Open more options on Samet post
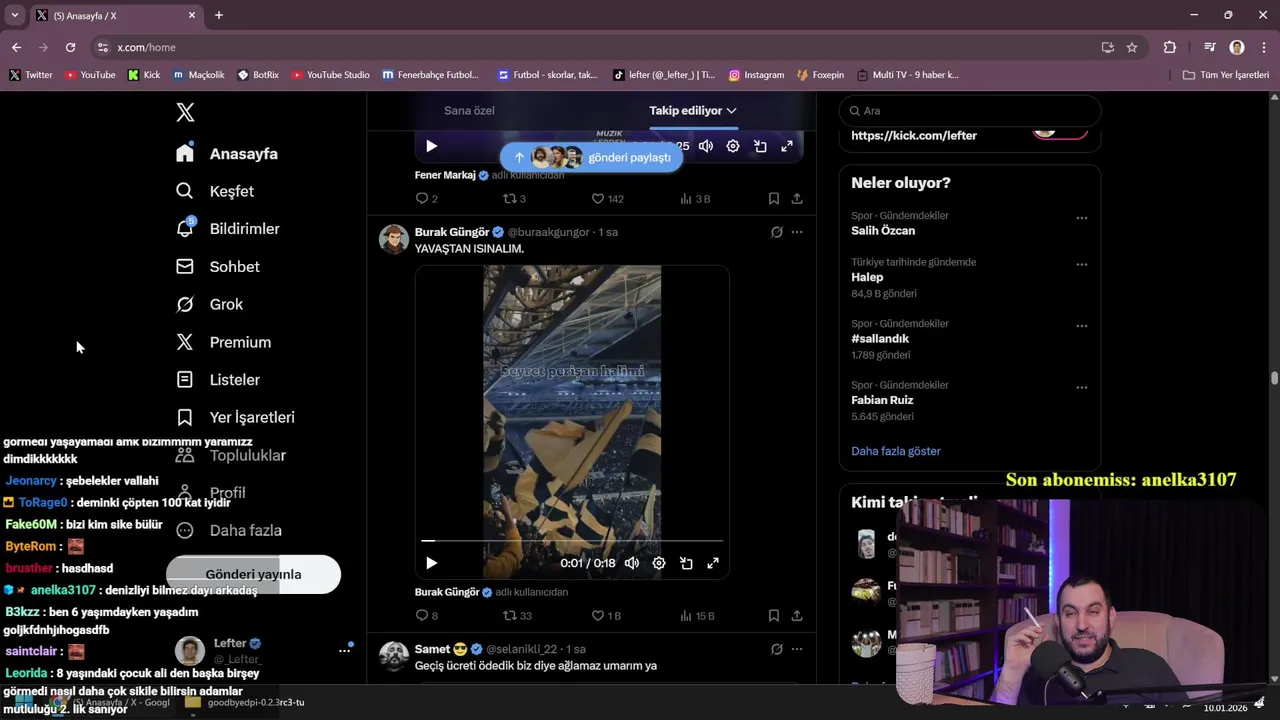Viewport: 1280px width, 720px height. pyautogui.click(x=797, y=649)
